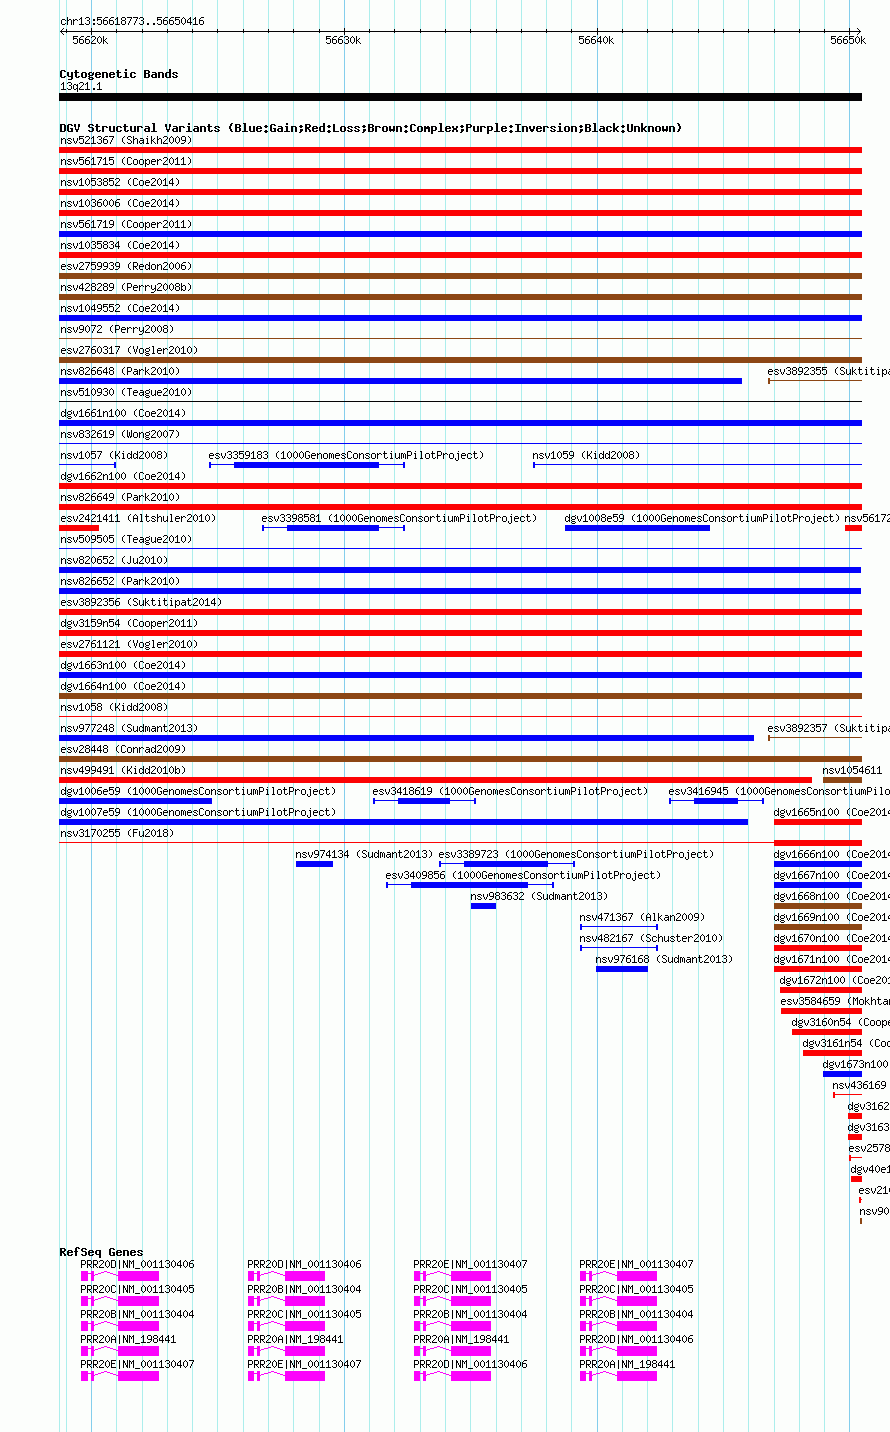Click variant esv3584659 label
Screen dimensions: 890x1432
coord(835,1001)
